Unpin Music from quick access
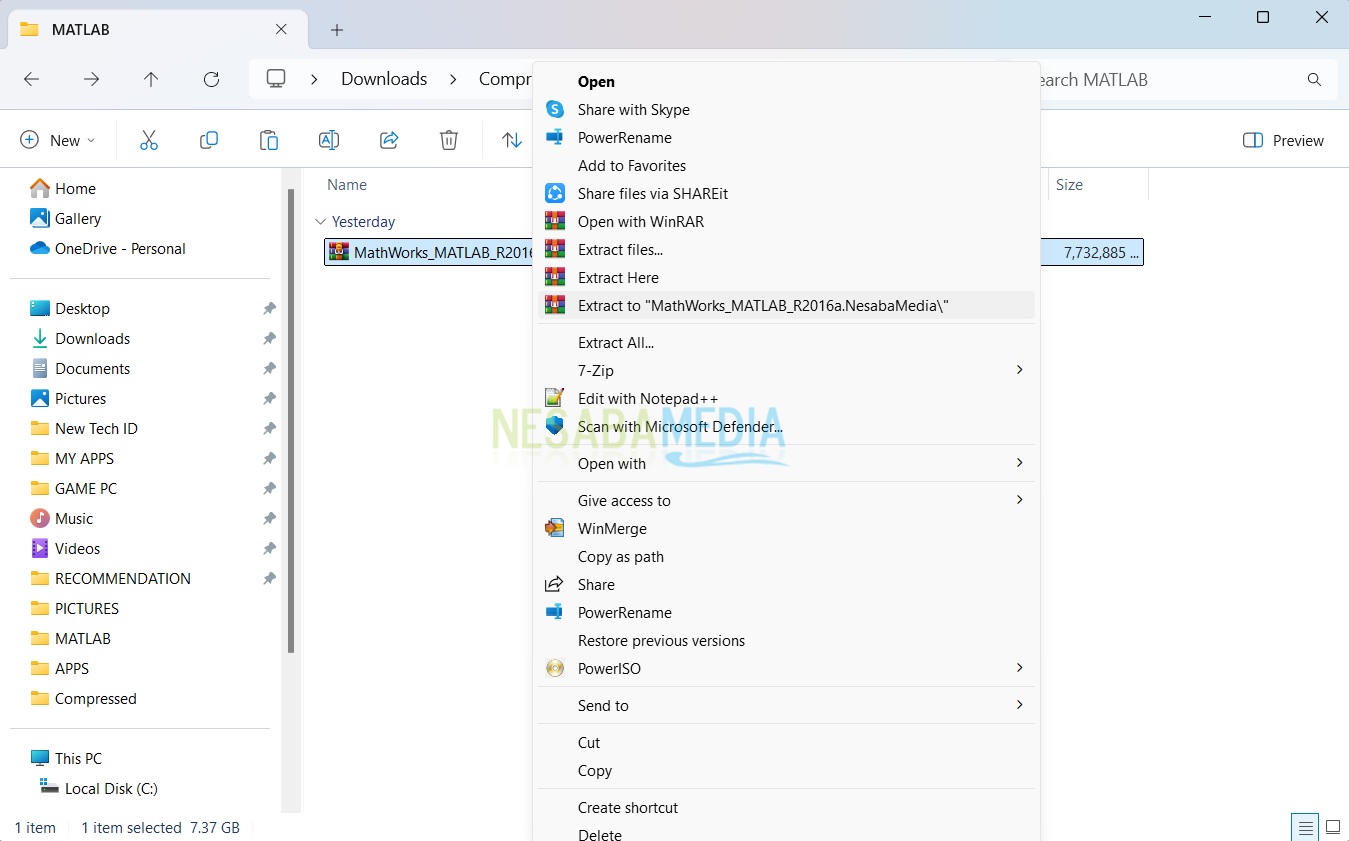This screenshot has height=841, width=1349. [269, 519]
